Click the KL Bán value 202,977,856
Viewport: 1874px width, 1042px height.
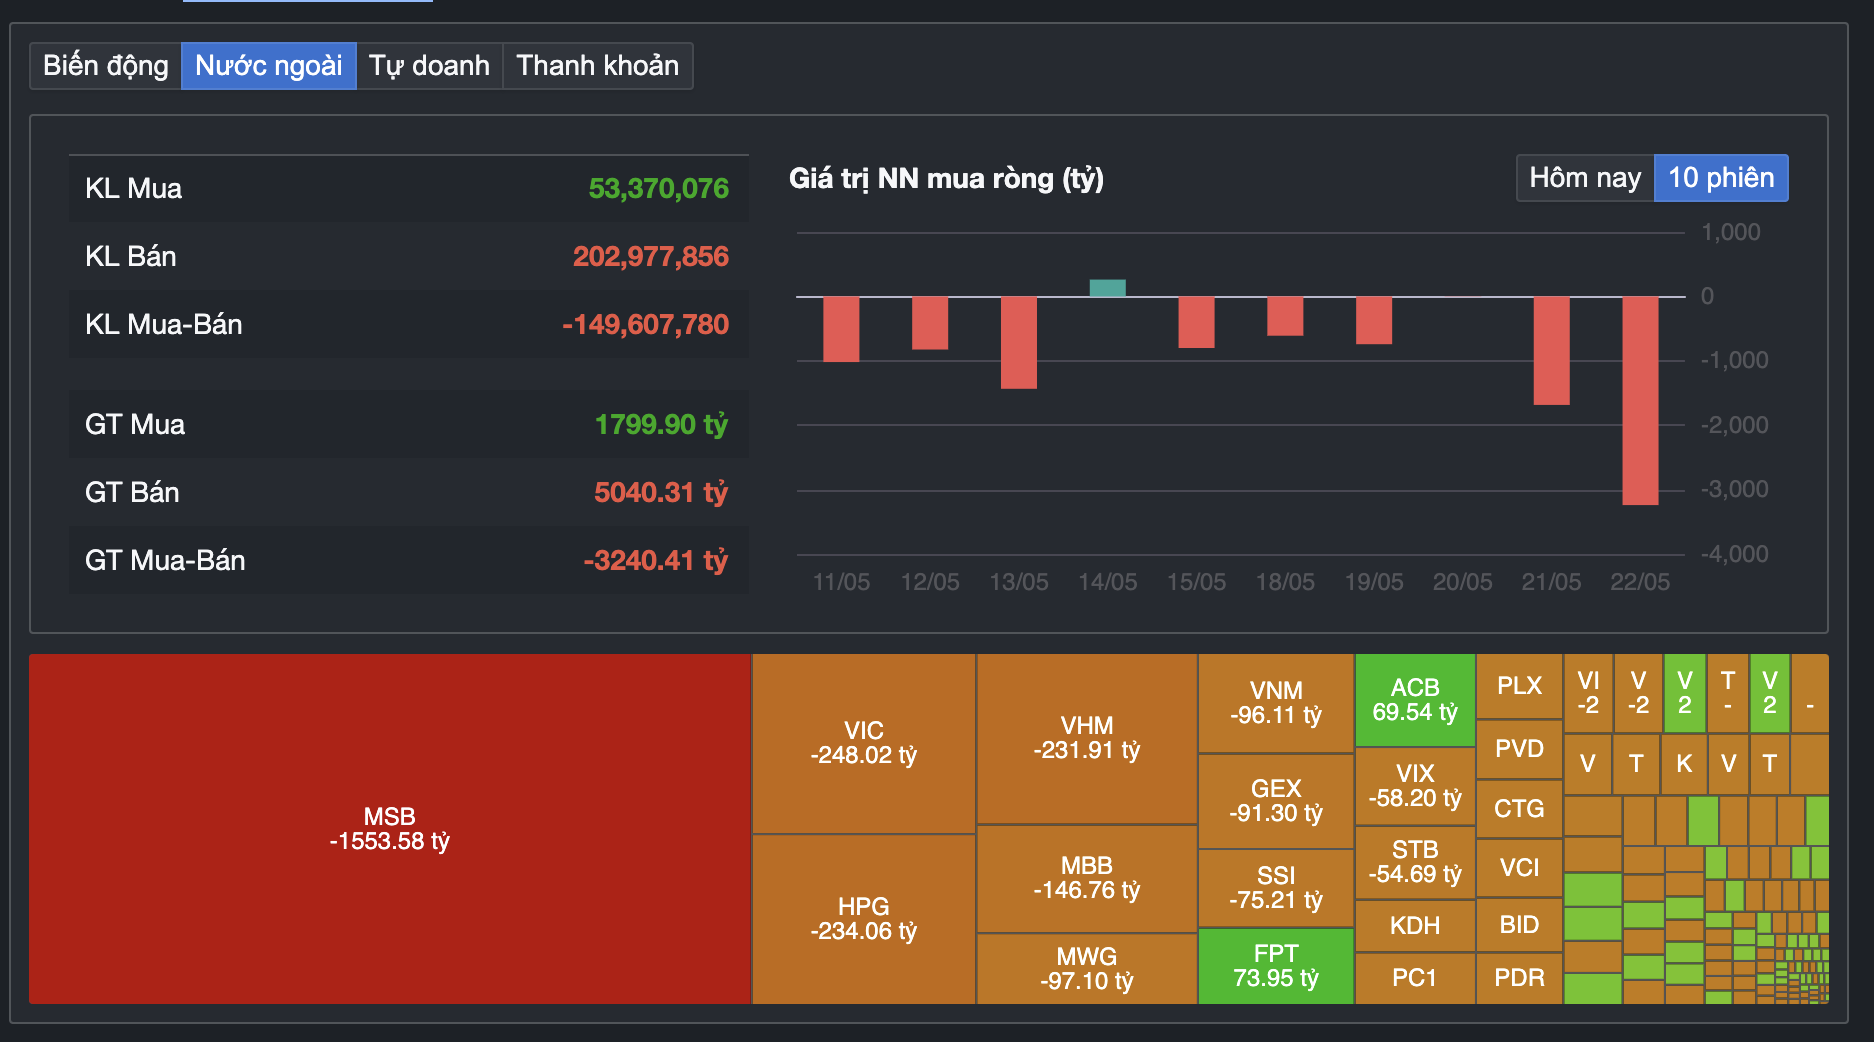tap(650, 257)
